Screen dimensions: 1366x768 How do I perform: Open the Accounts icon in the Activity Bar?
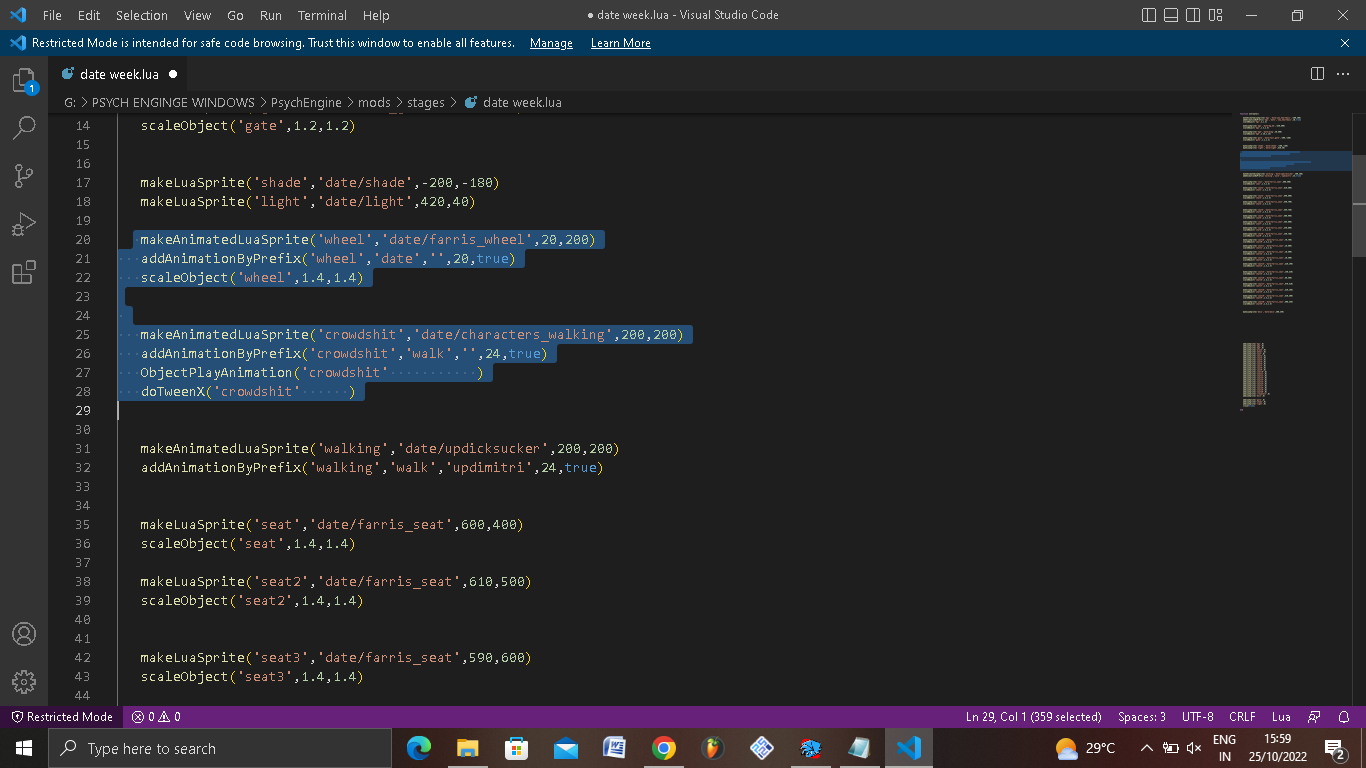pyautogui.click(x=24, y=633)
